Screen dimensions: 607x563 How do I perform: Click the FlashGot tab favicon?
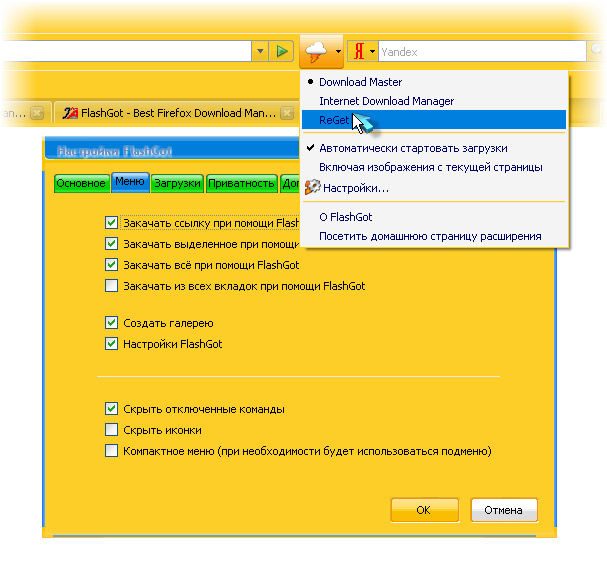tap(70, 113)
